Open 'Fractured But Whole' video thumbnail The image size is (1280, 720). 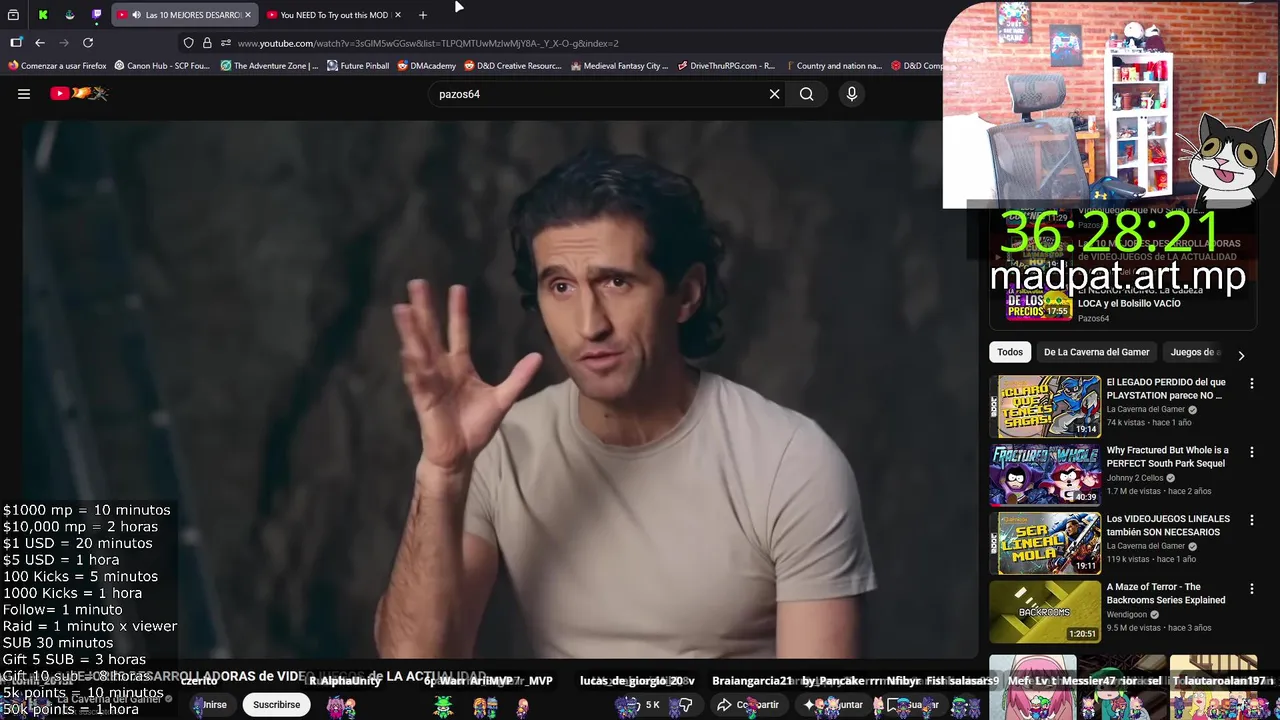1045,475
